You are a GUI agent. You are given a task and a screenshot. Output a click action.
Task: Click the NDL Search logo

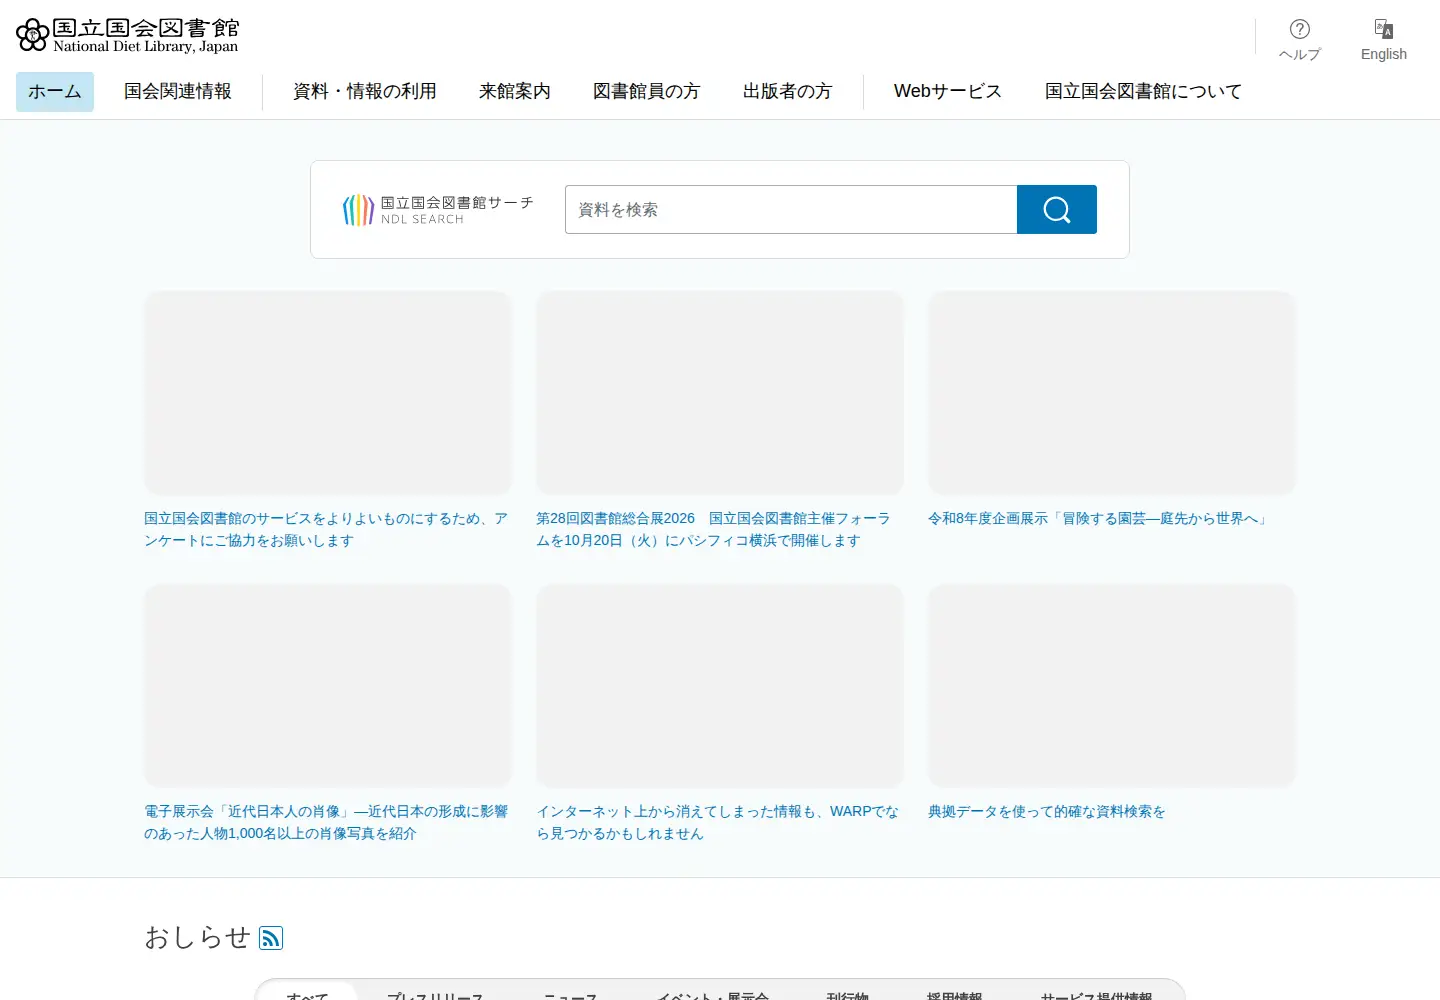pyautogui.click(x=438, y=210)
